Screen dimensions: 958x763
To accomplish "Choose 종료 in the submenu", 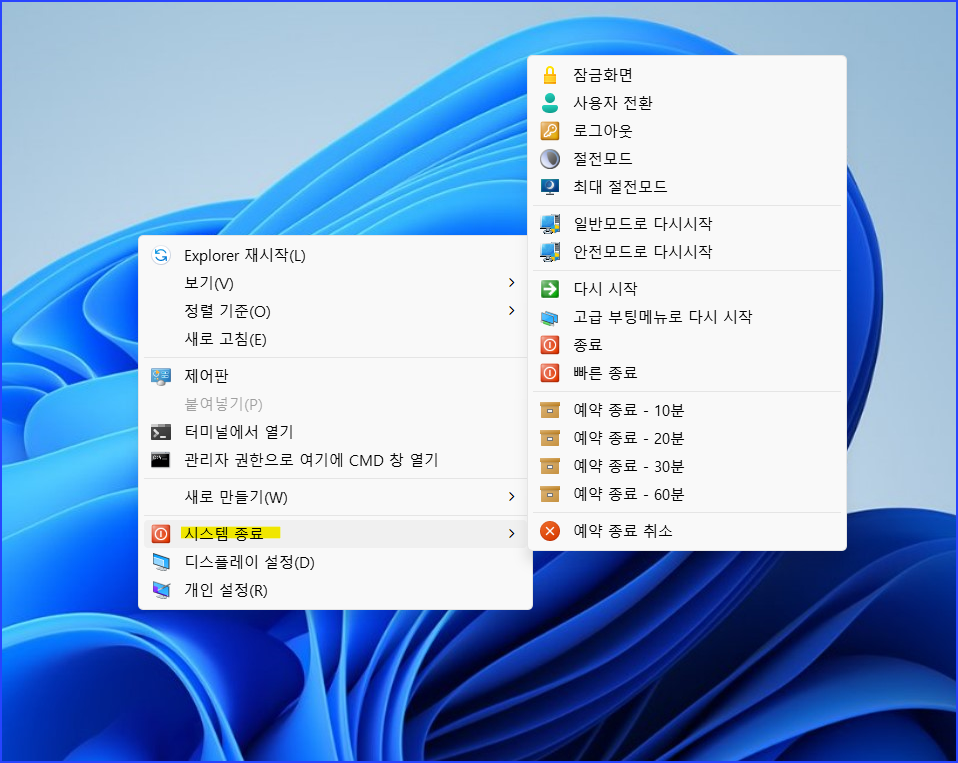I will (687, 345).
